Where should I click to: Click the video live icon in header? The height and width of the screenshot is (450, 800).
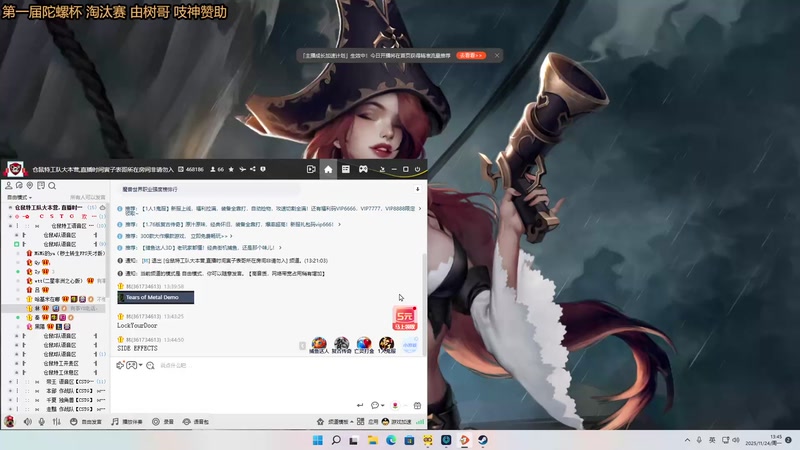311,169
